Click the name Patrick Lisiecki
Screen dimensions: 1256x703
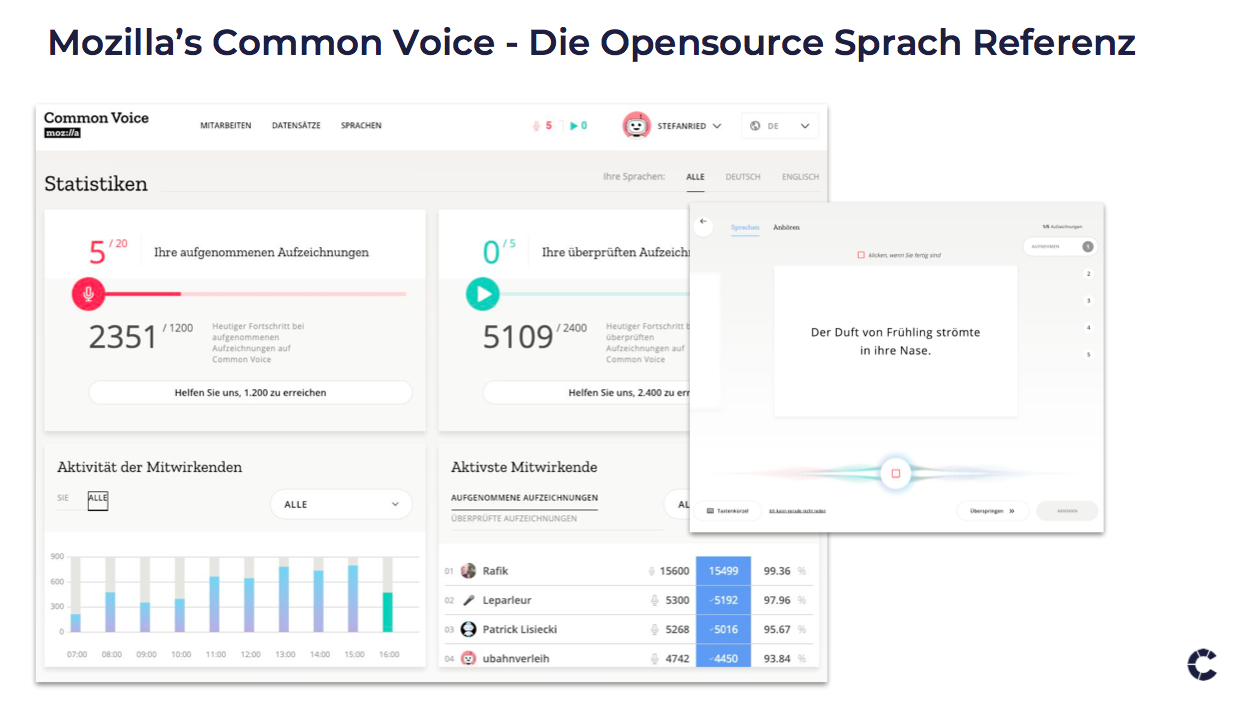[x=520, y=629]
